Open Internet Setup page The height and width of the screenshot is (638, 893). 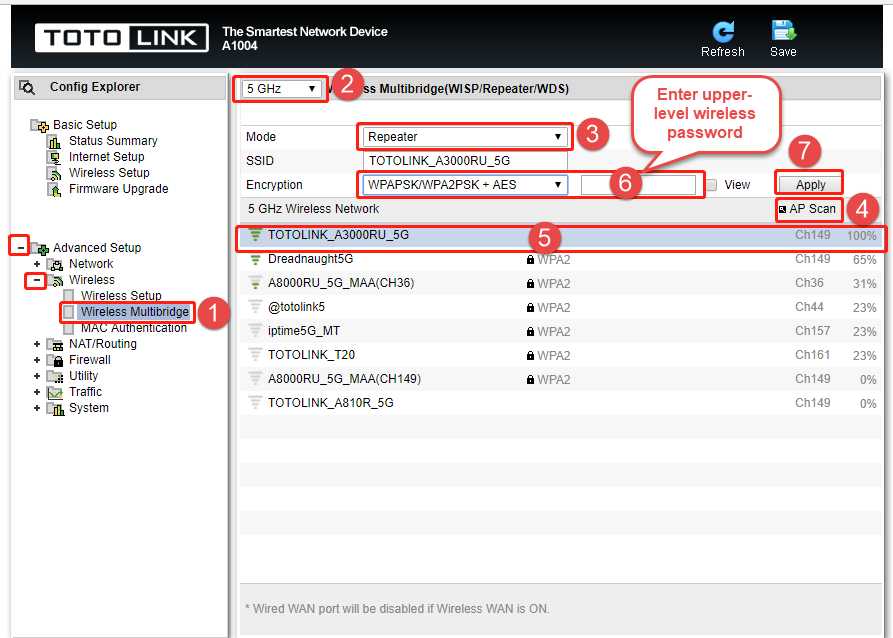106,157
